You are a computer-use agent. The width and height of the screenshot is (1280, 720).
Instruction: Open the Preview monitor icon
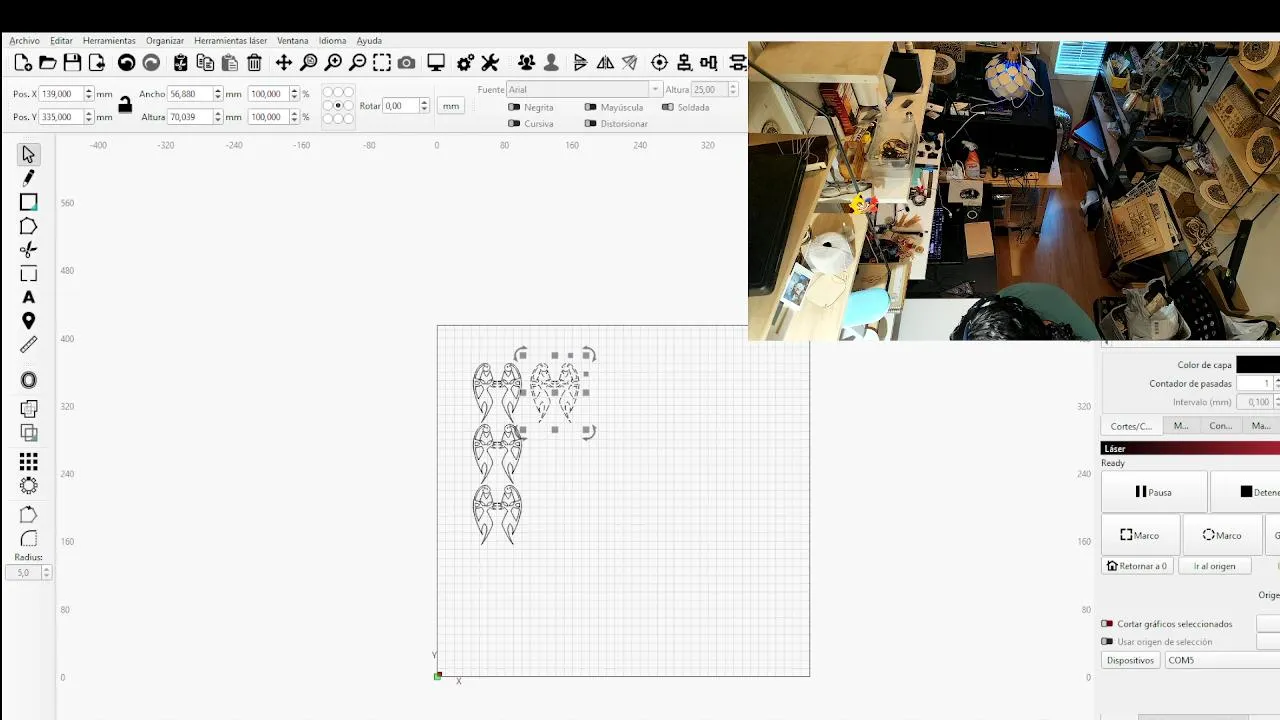point(436,63)
